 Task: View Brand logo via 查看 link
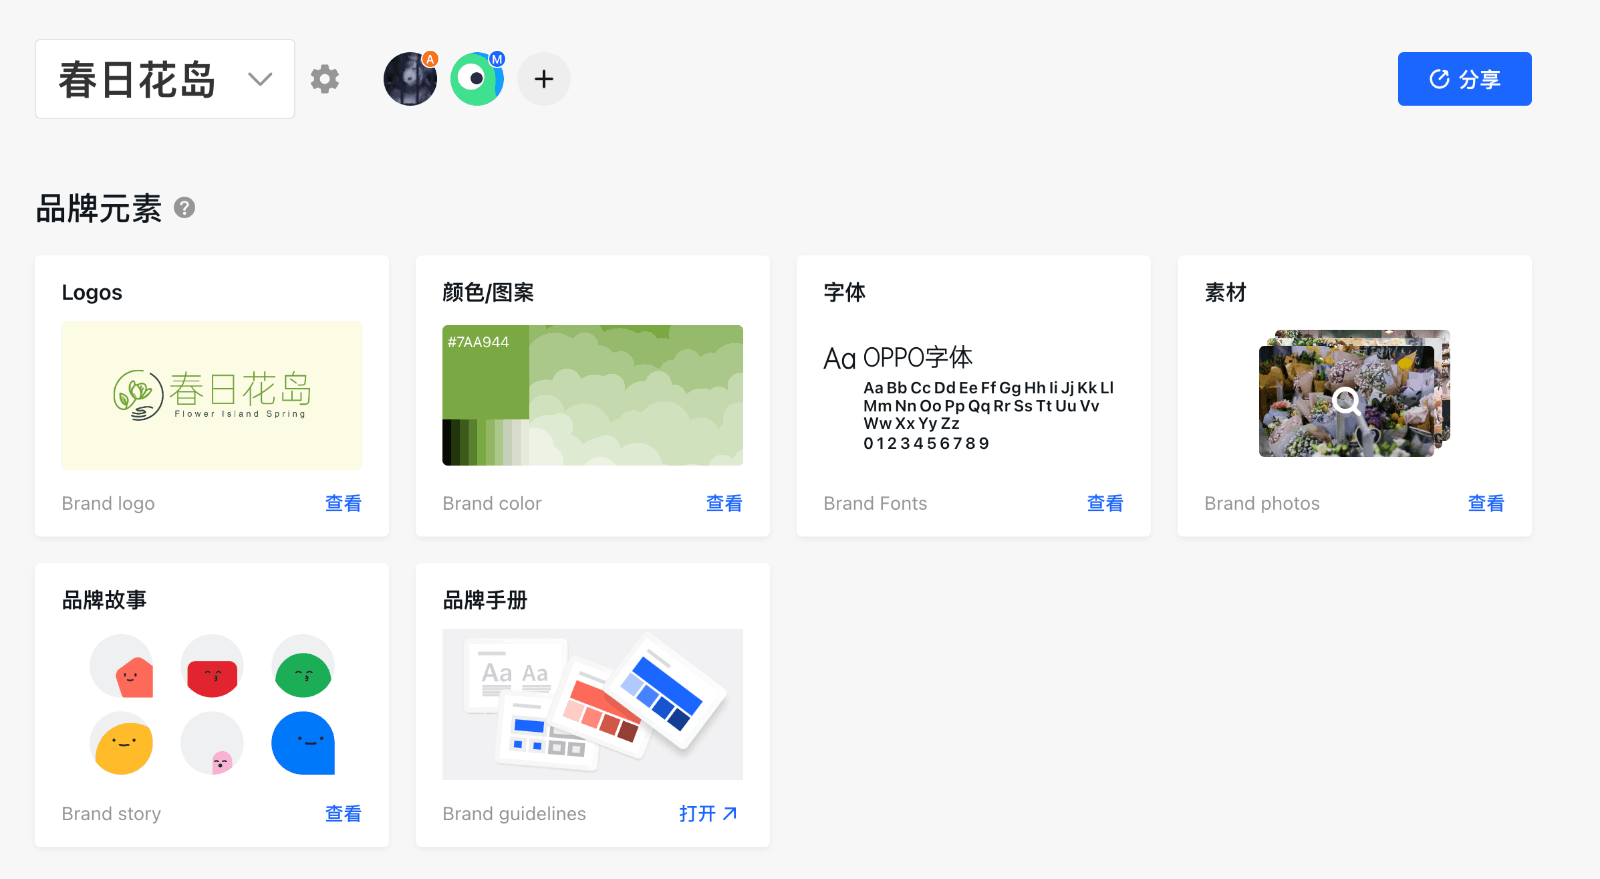pos(343,504)
